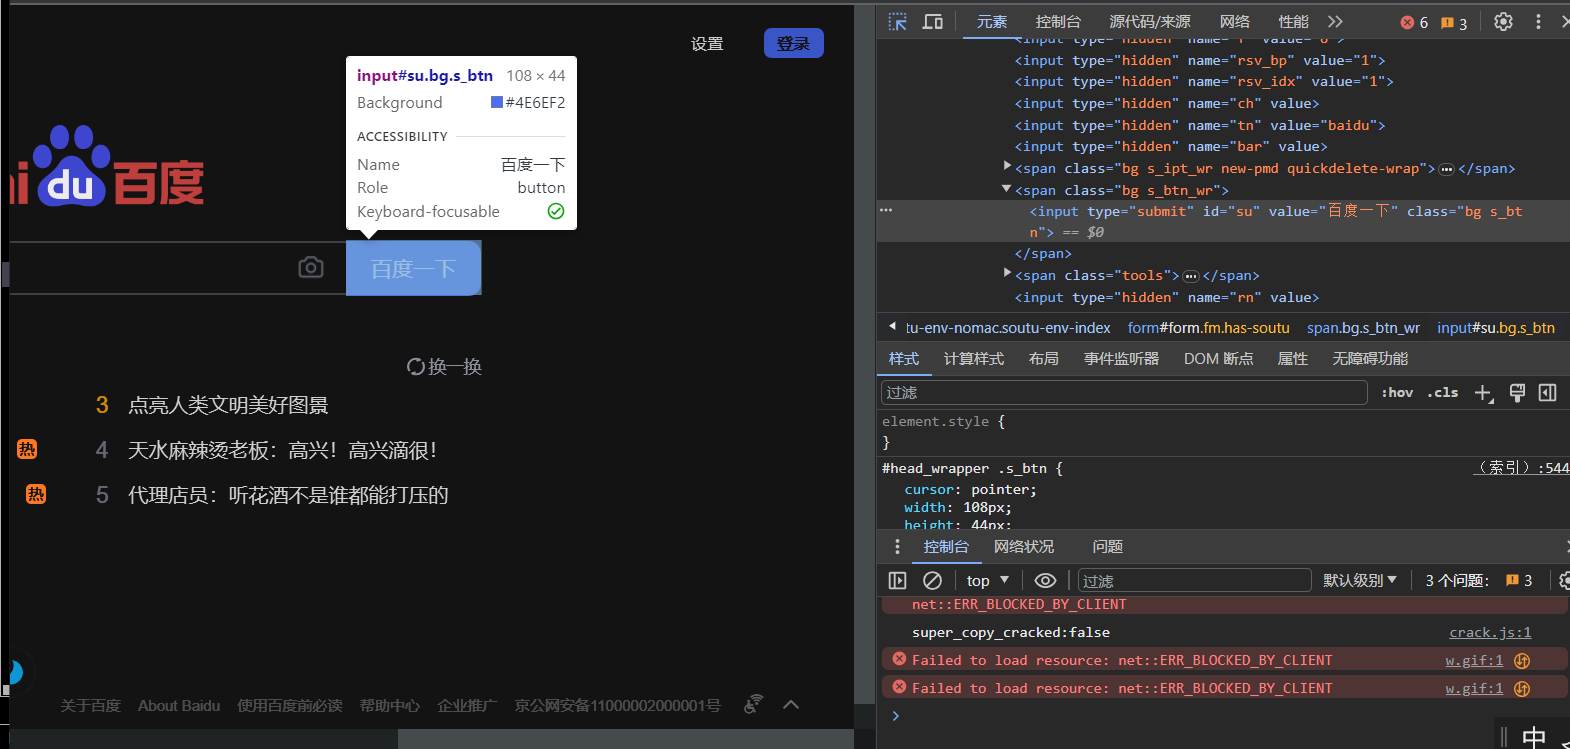The height and width of the screenshot is (749, 1570).
Task: Click the footer collapse chevron arrow
Action: (x=791, y=705)
